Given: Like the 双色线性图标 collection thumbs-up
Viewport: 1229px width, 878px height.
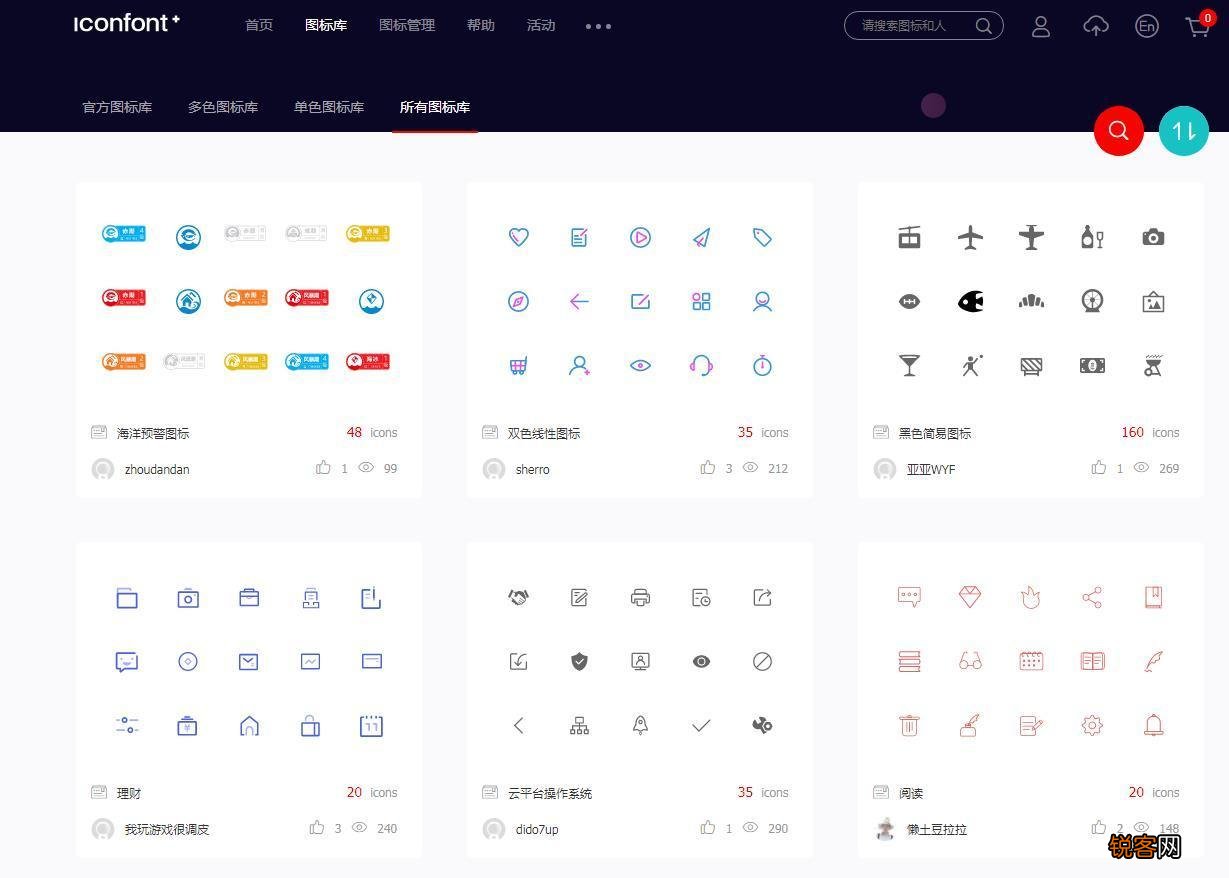Looking at the screenshot, I should (x=708, y=467).
